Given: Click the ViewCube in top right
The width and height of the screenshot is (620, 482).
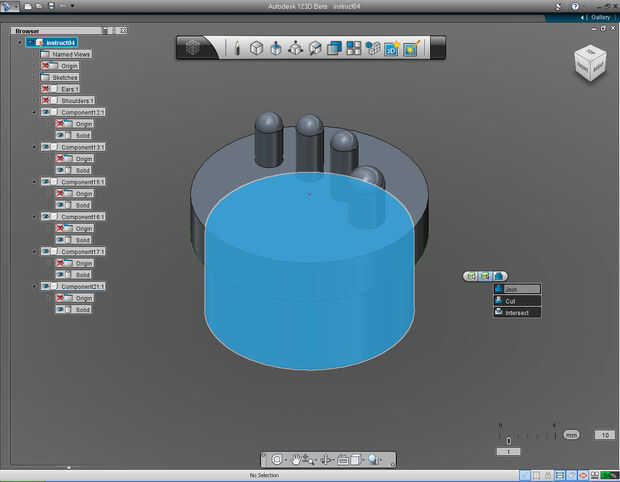Looking at the screenshot, I should pyautogui.click(x=590, y=63).
